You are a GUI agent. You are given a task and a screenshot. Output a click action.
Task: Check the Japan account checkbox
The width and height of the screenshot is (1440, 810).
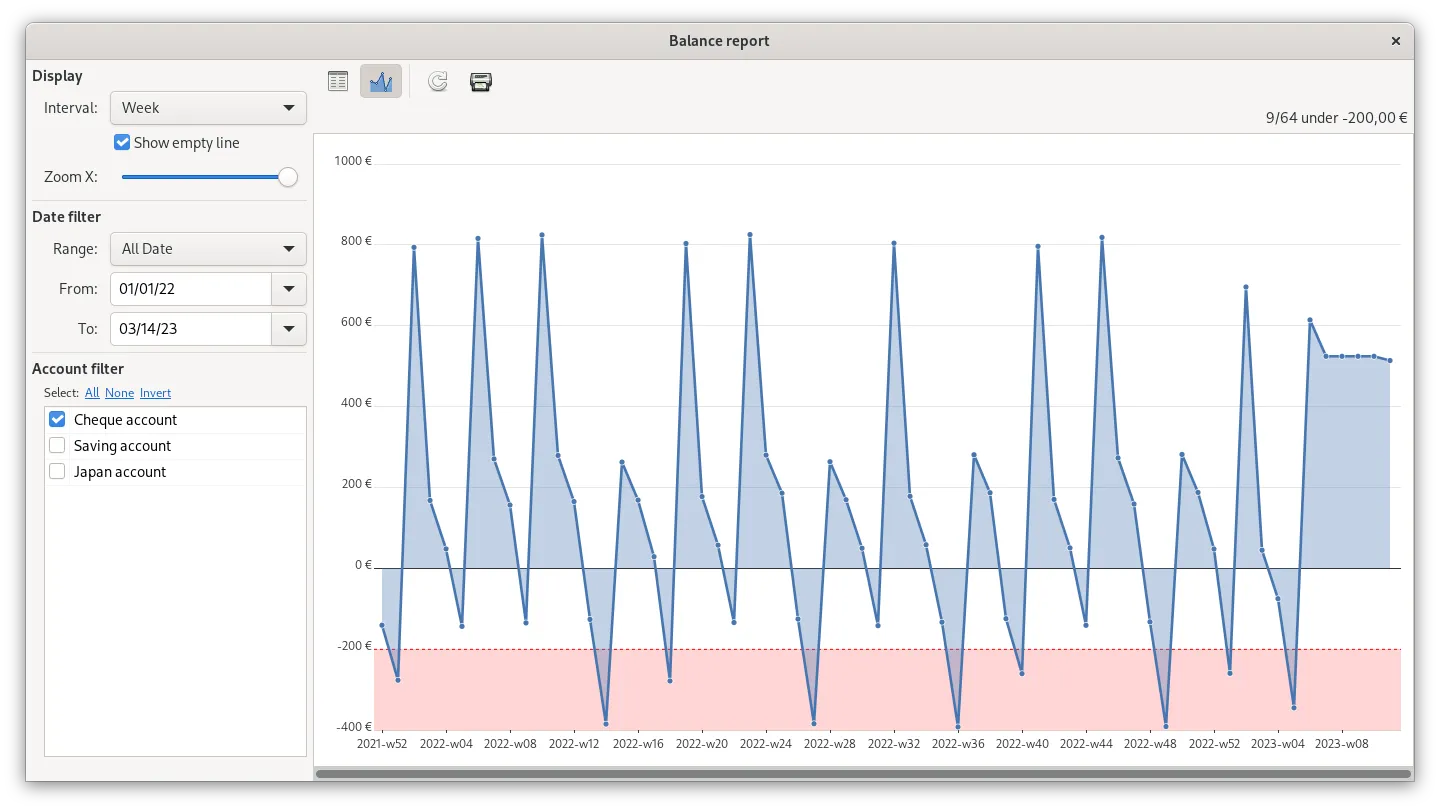click(58, 472)
